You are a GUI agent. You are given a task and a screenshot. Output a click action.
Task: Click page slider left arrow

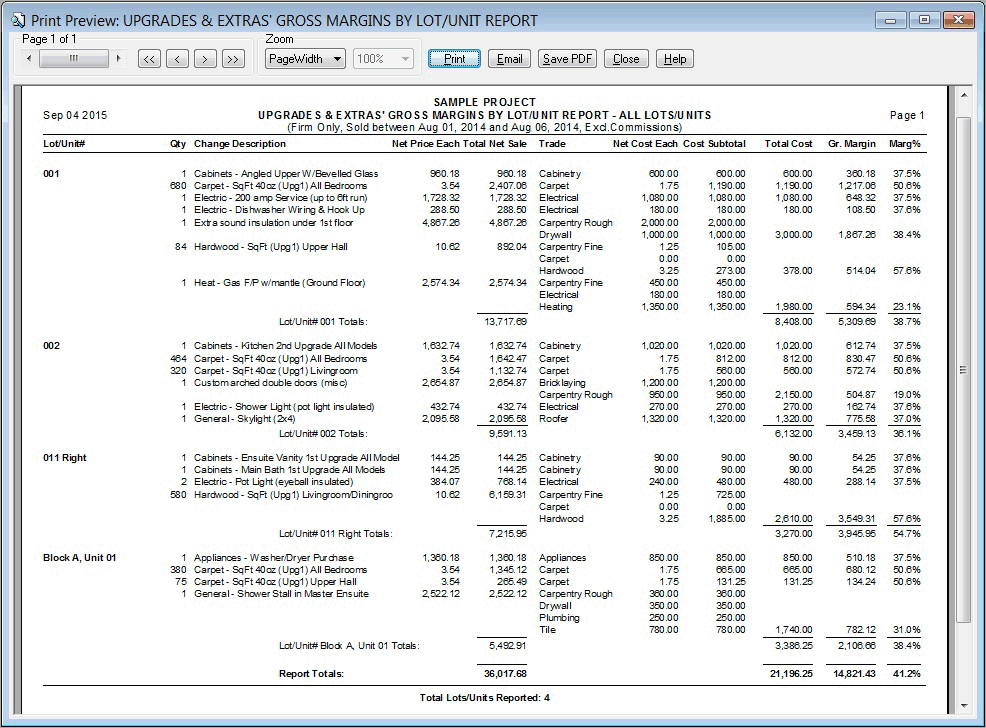[28, 58]
